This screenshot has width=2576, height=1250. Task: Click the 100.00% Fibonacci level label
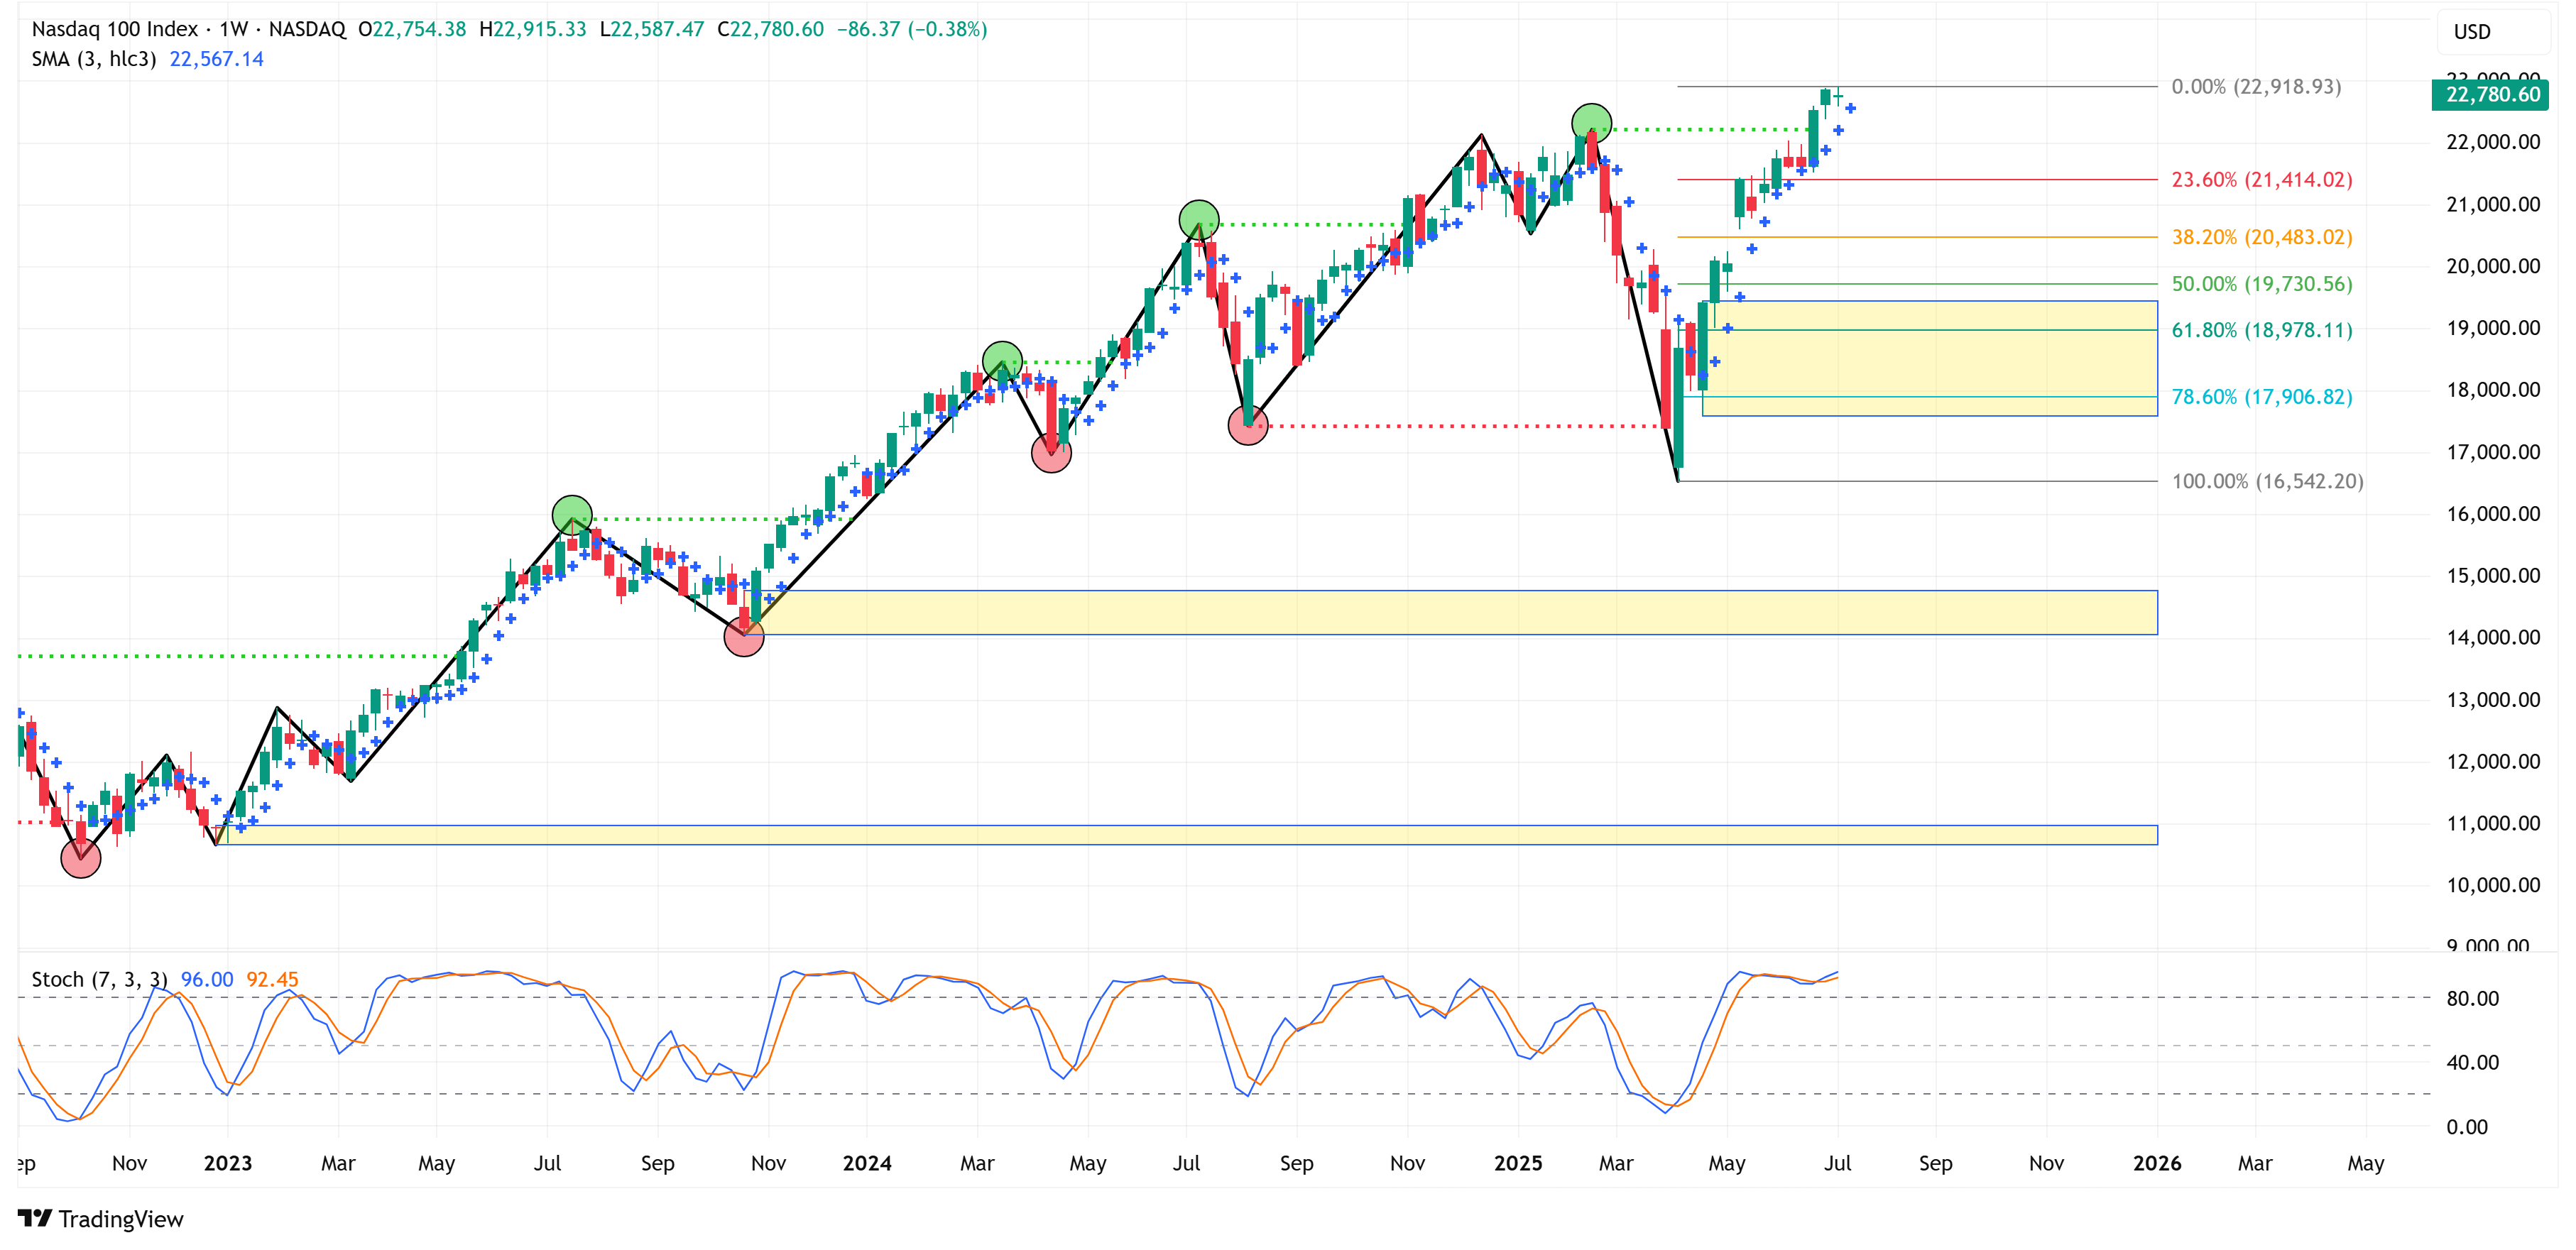coord(2267,481)
